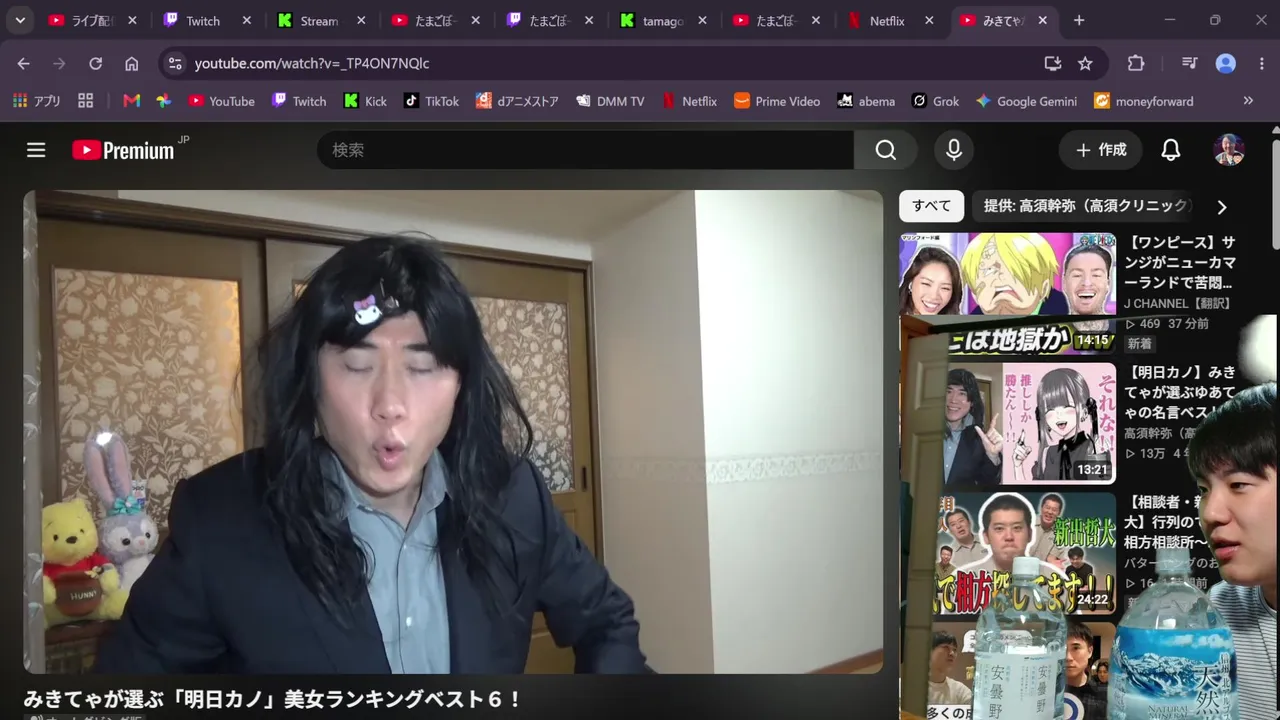Open the Chrome three-dot menu
Image resolution: width=1280 pixels, height=720 pixels.
[1262, 63]
